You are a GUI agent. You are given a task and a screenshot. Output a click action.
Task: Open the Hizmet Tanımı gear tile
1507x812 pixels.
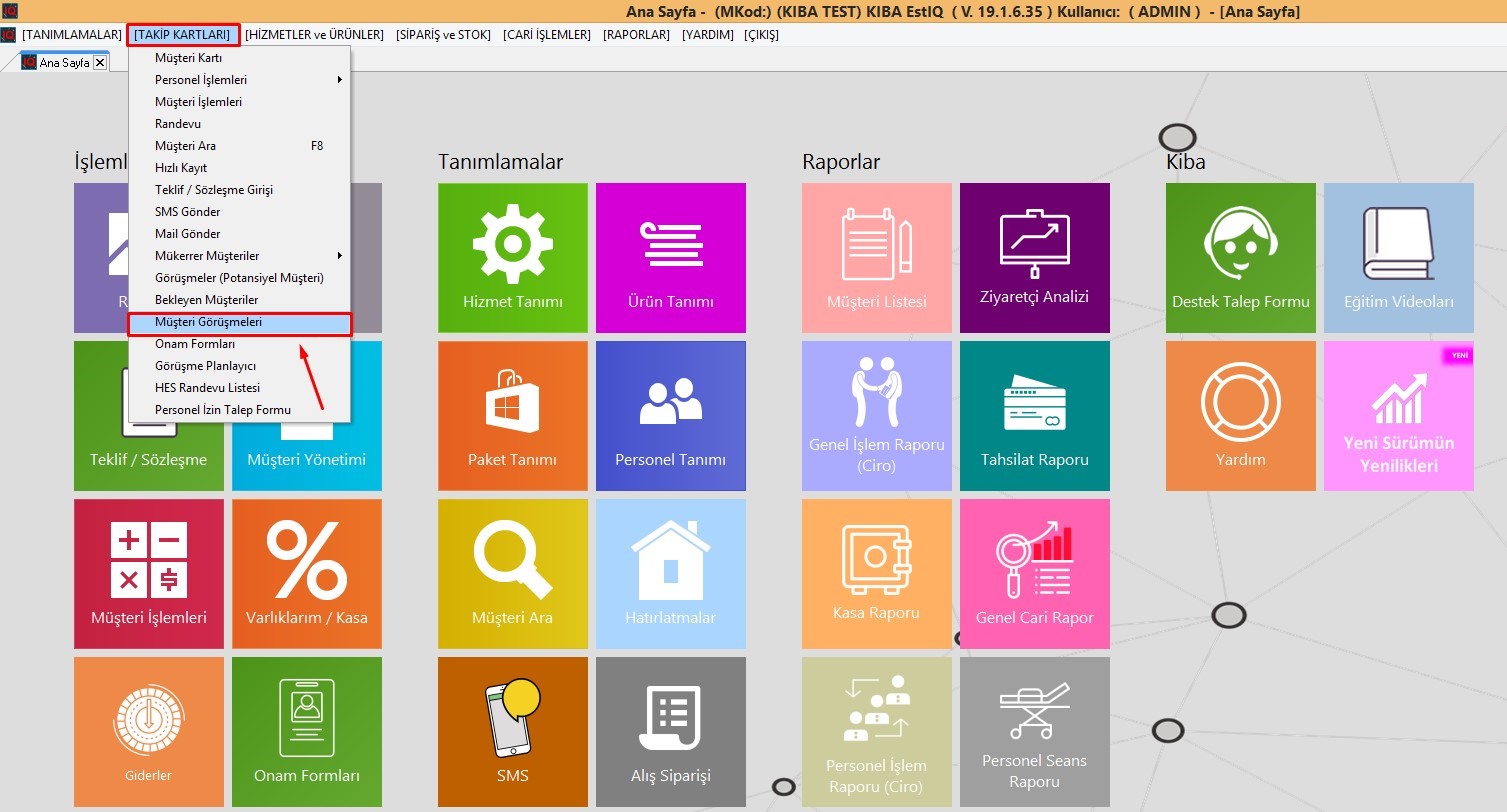coord(512,257)
